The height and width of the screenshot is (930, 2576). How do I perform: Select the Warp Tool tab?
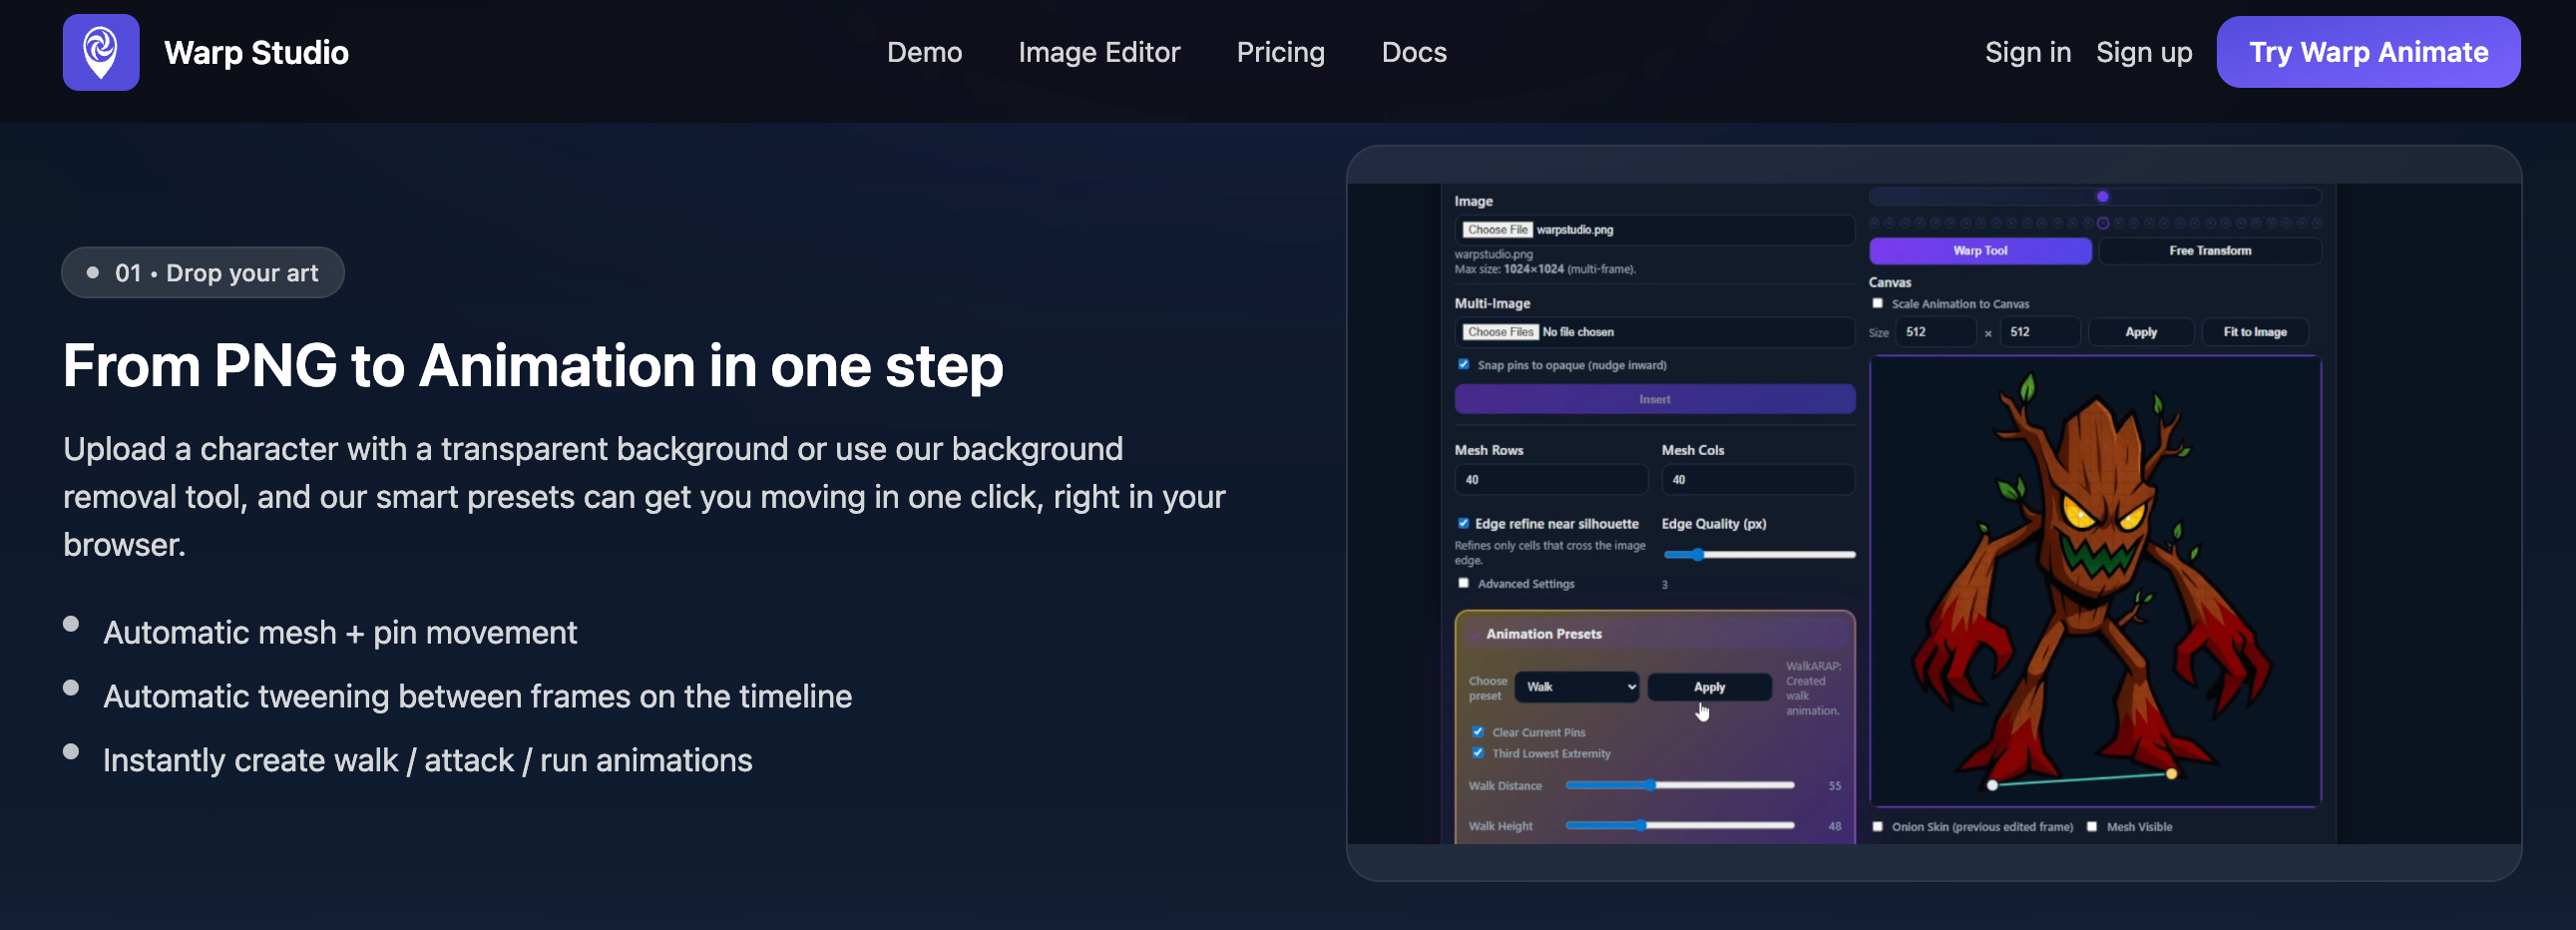[x=1979, y=251]
